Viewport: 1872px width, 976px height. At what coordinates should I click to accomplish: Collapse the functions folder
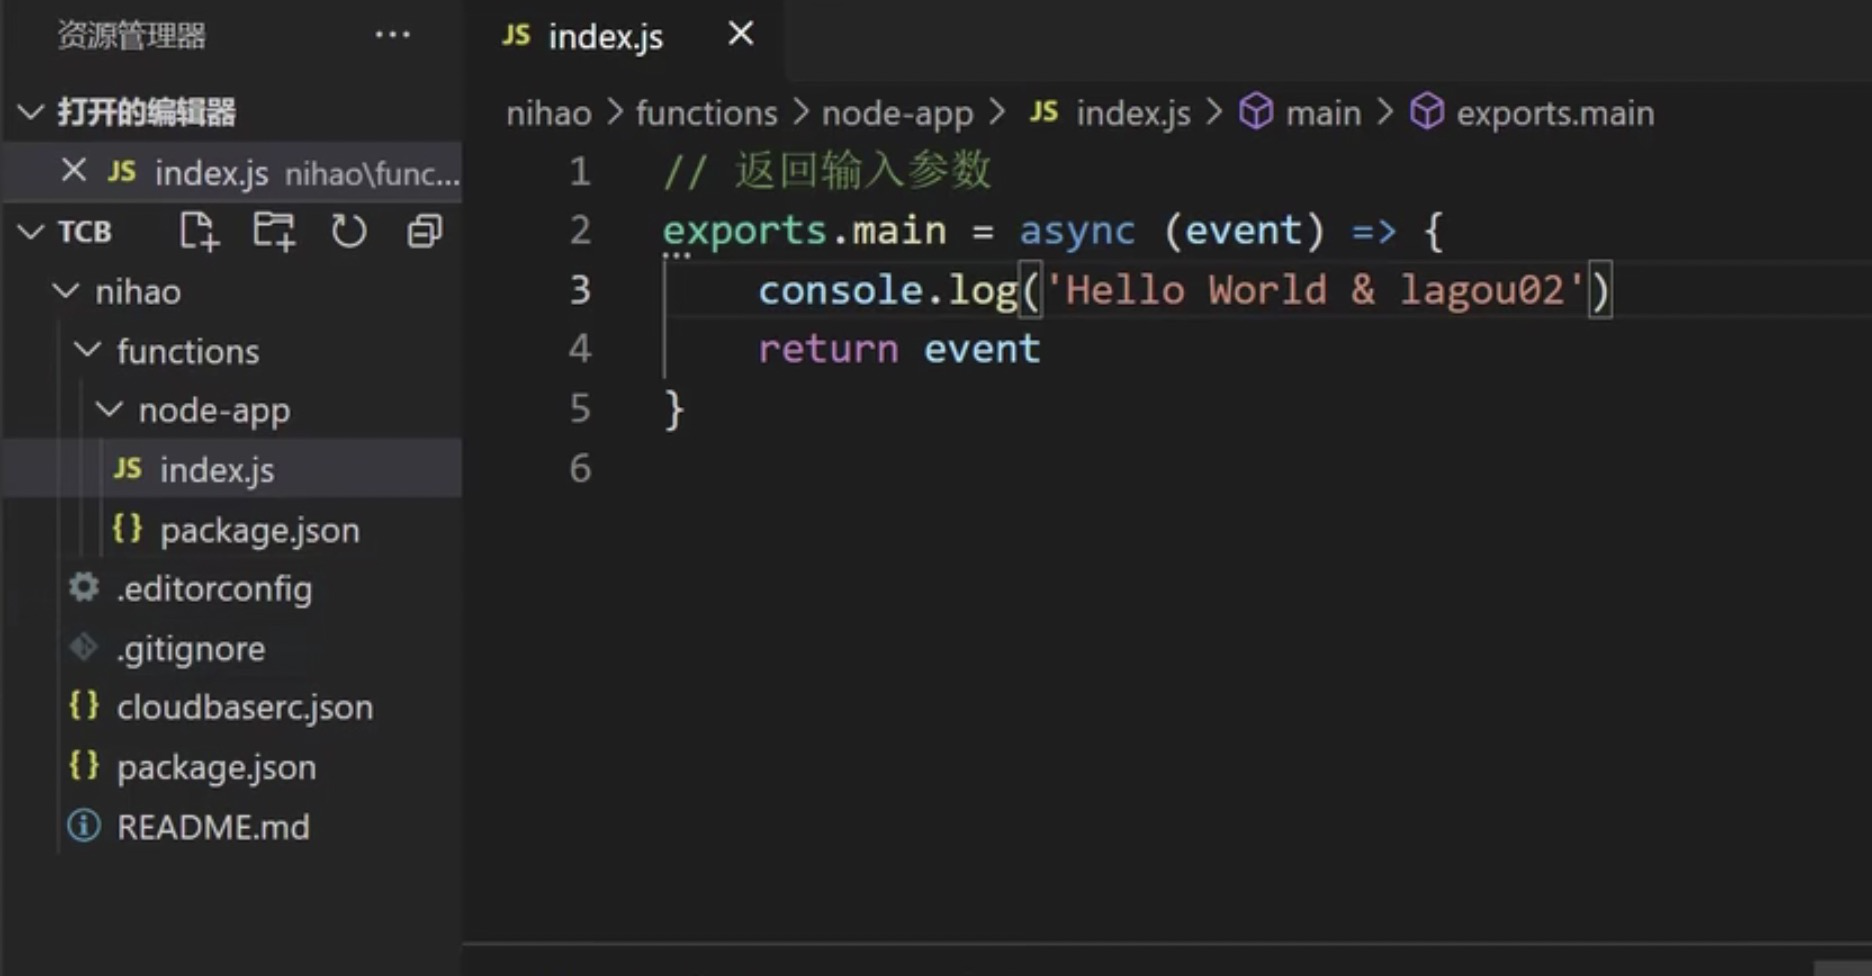[x=86, y=350]
